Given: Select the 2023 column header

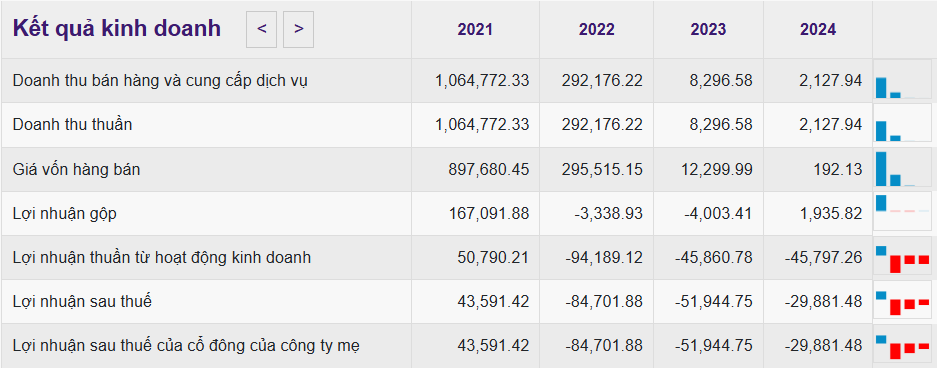Looking at the screenshot, I should point(708,29).
